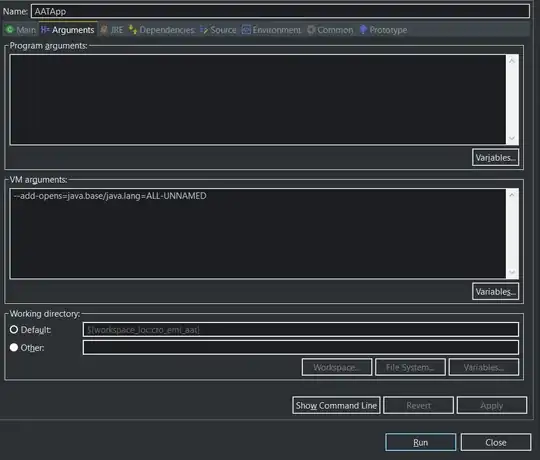
Task: Select the Other working directory radio
Action: pyautogui.click(x=14, y=347)
